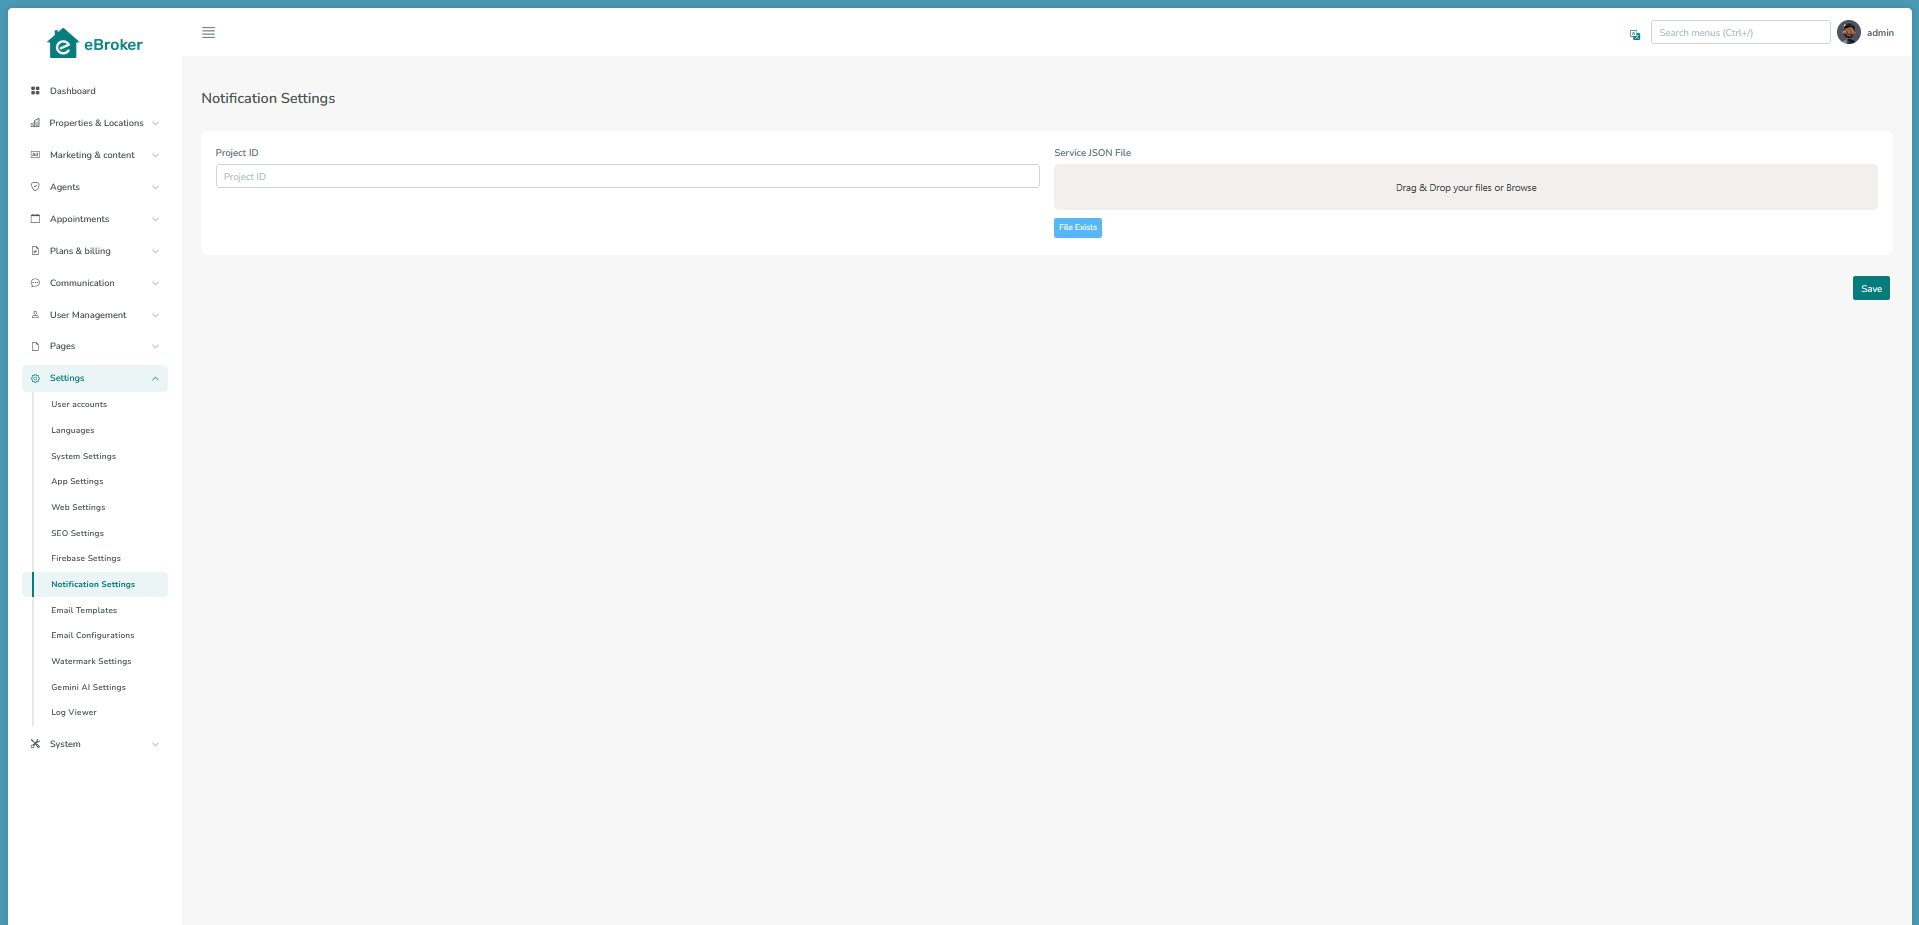Open the admin user avatar

pos(1848,33)
